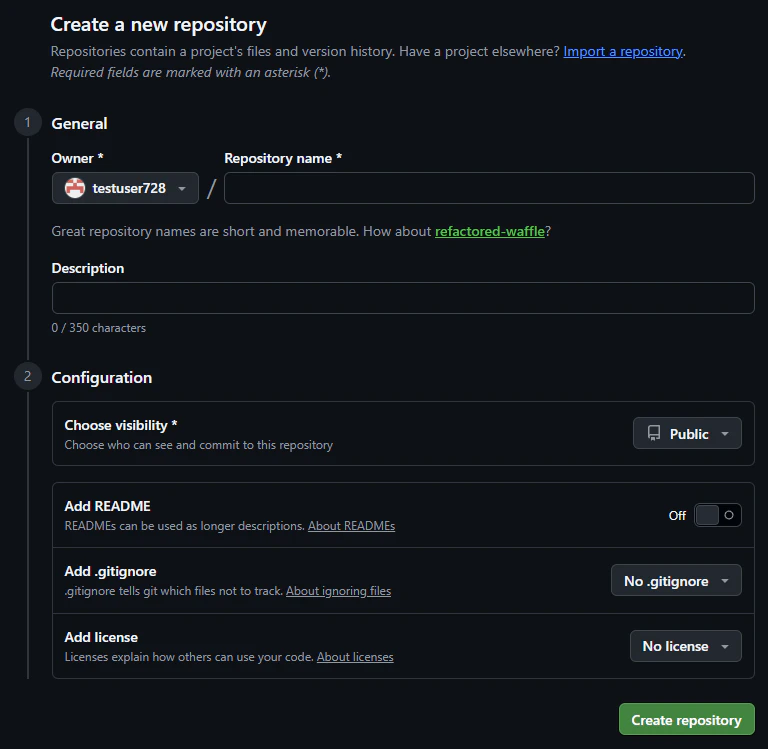Open the Public visibility dropdown
This screenshot has height=749, width=768.
(x=687, y=434)
